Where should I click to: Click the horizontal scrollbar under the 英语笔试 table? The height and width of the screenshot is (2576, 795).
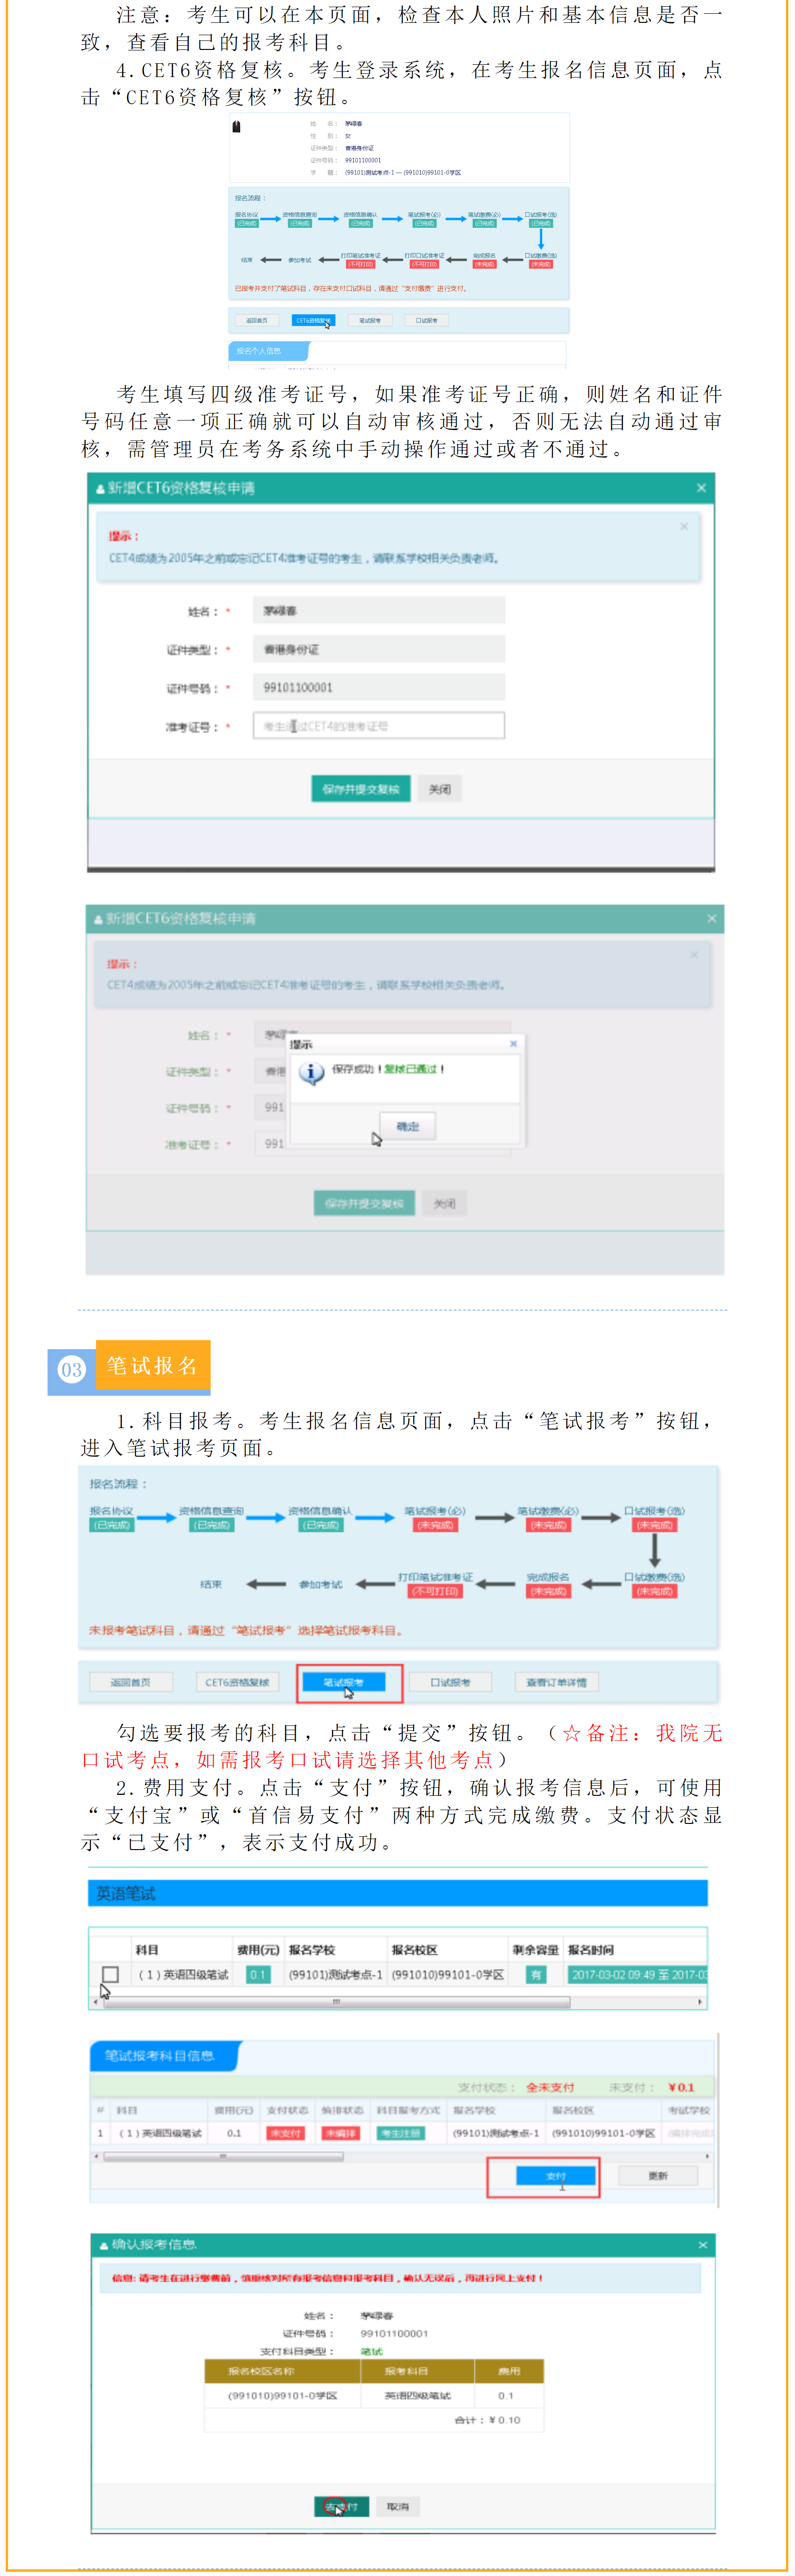tap(336, 2002)
